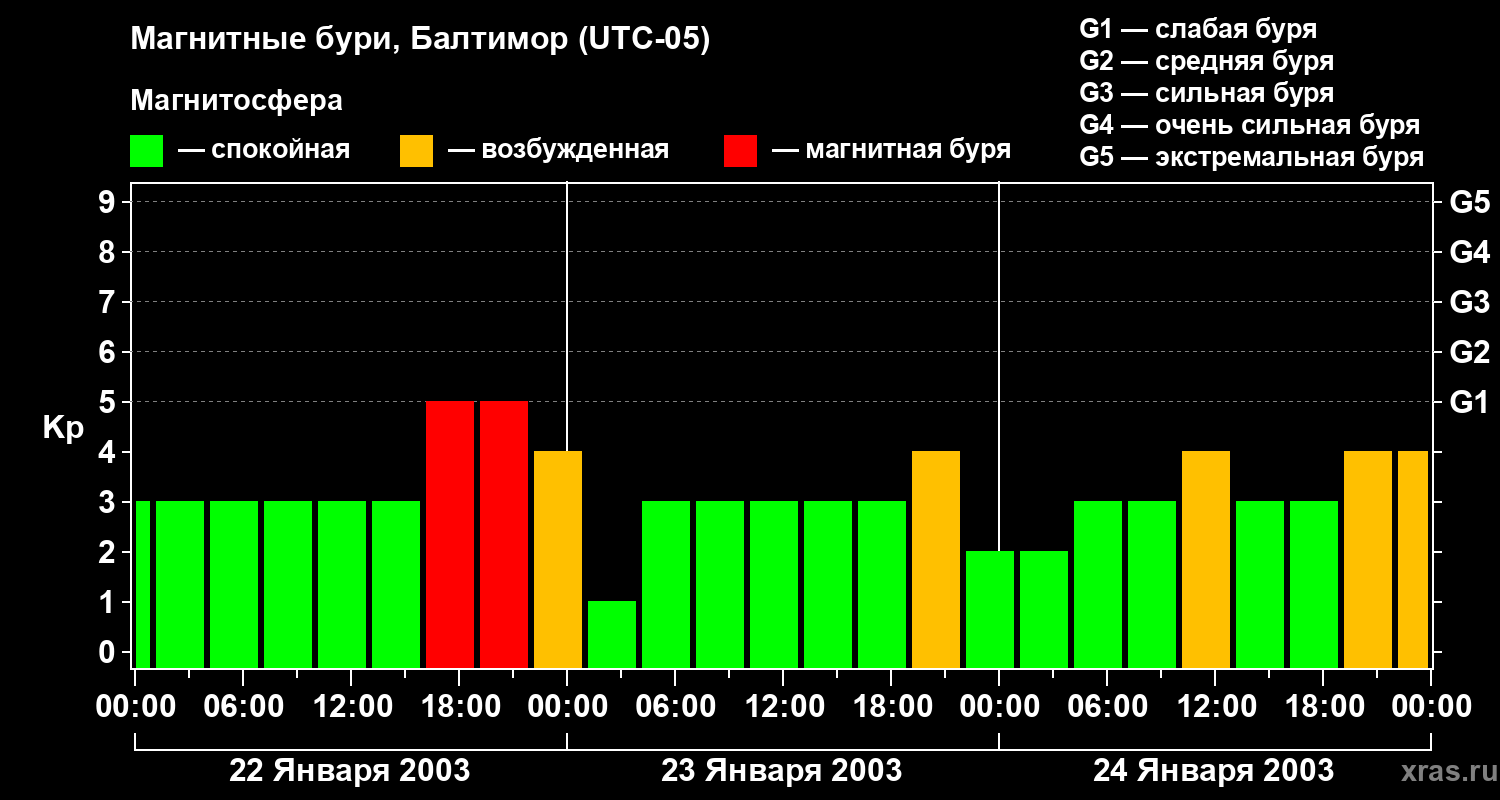1500x800 pixels.
Task: Click the 'G2' label on the right axis
Action: (x=1469, y=352)
